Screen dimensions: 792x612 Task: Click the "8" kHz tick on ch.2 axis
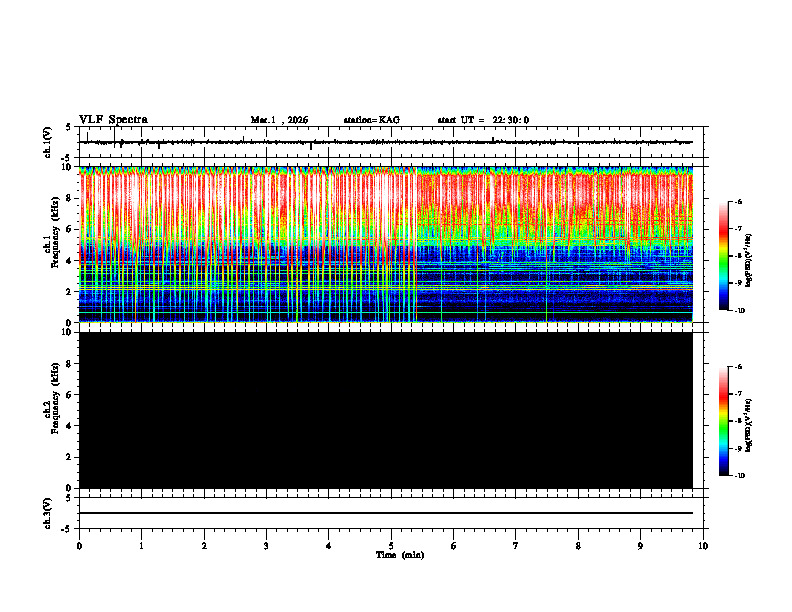70,364
